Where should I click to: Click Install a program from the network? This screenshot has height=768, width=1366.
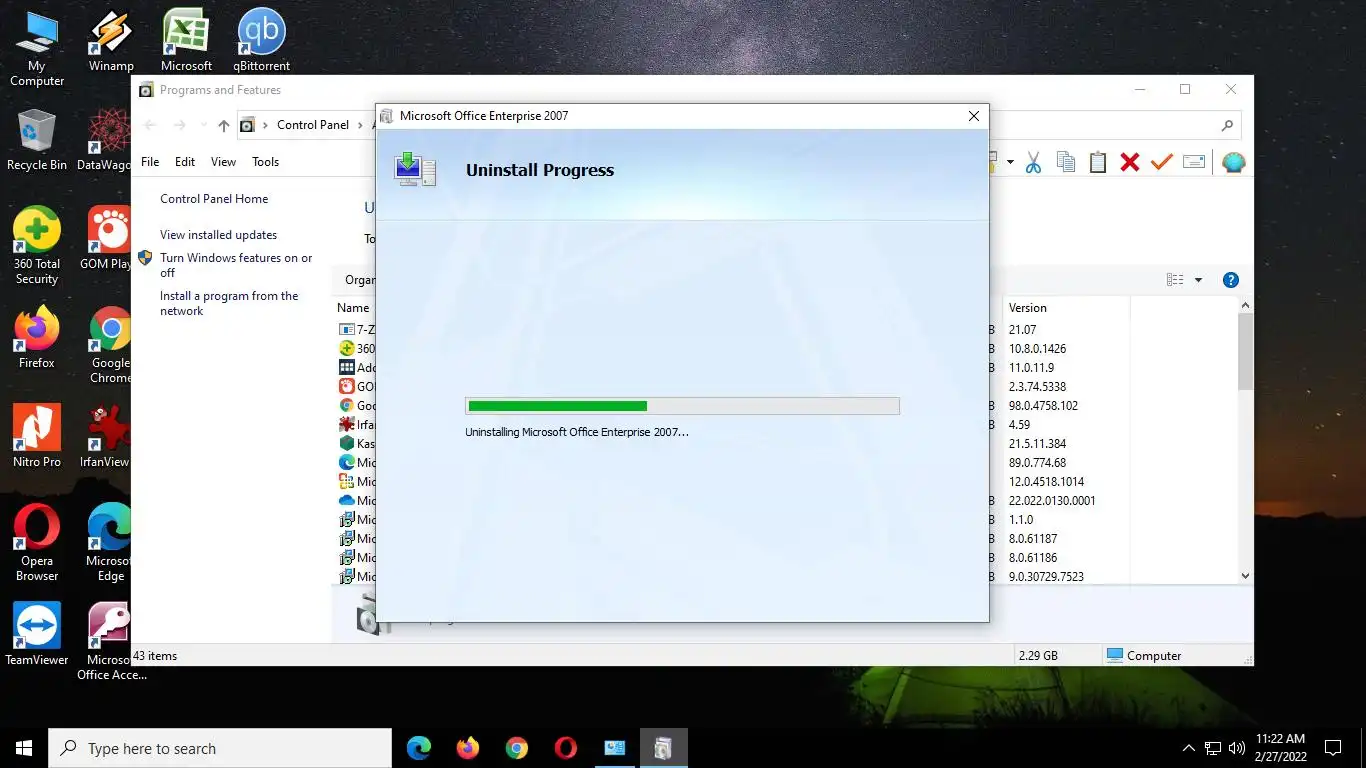pos(229,303)
